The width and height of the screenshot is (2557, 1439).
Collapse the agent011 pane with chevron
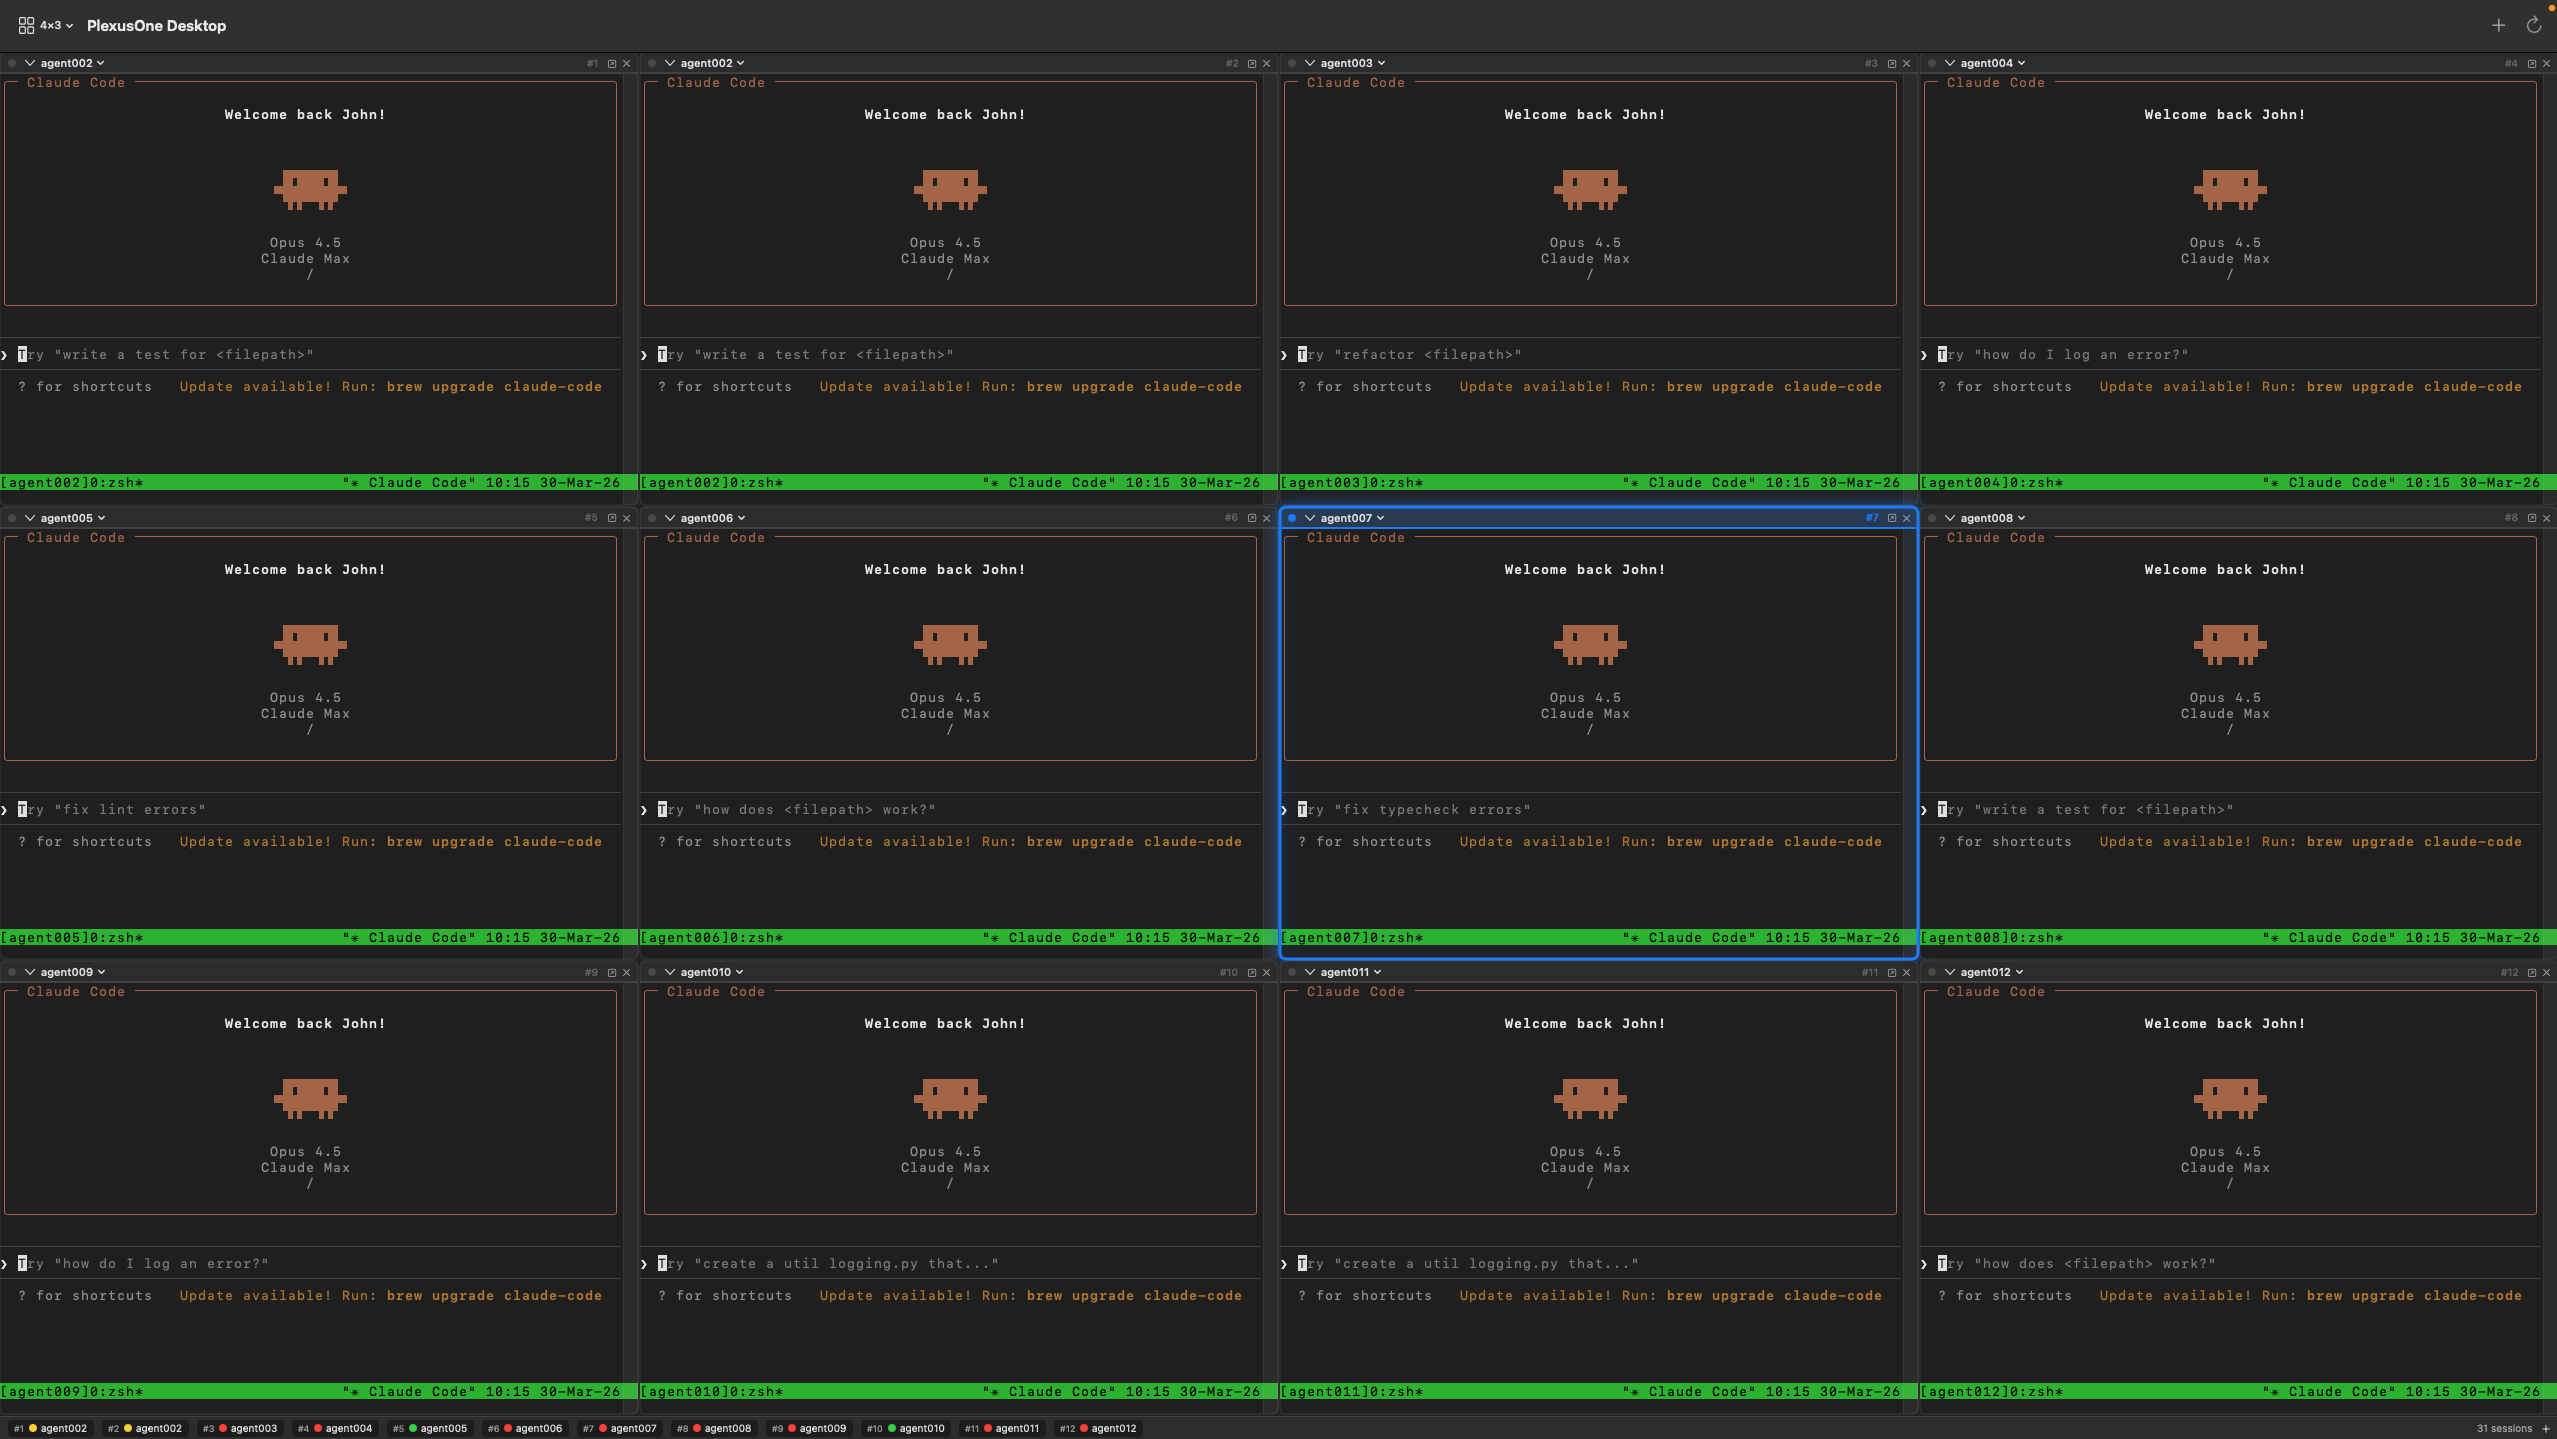point(1309,972)
